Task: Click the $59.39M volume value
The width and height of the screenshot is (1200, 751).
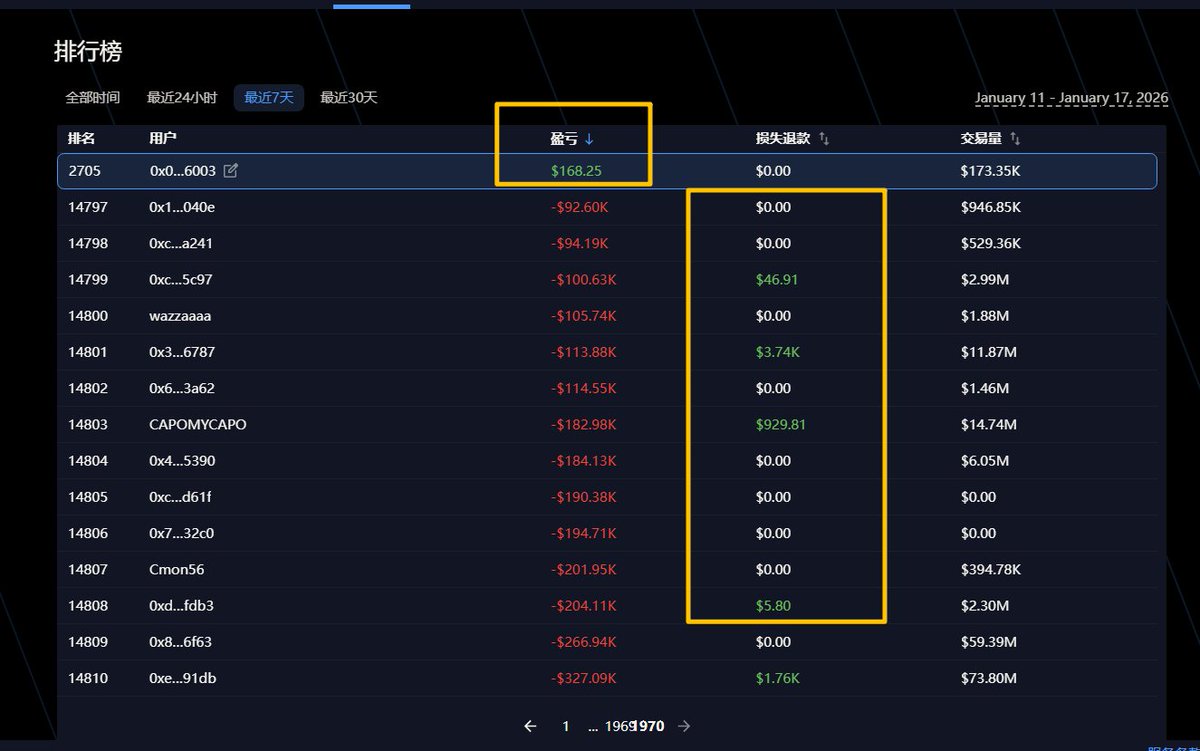Action: [x=989, y=642]
